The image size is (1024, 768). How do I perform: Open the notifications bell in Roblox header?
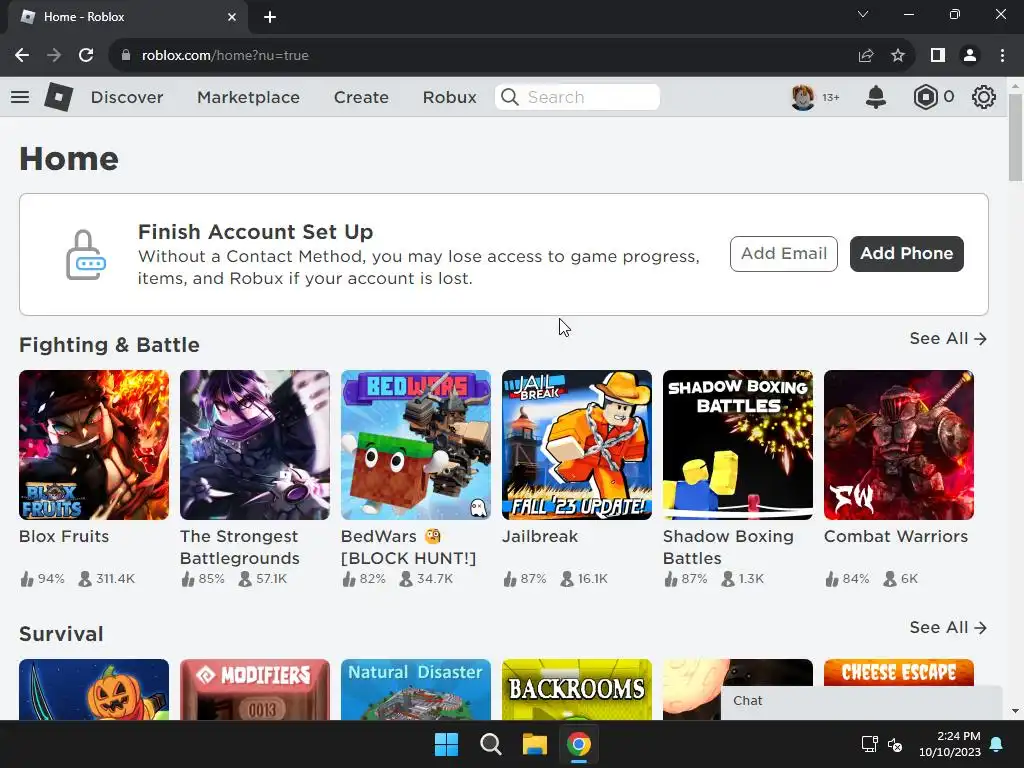[876, 97]
